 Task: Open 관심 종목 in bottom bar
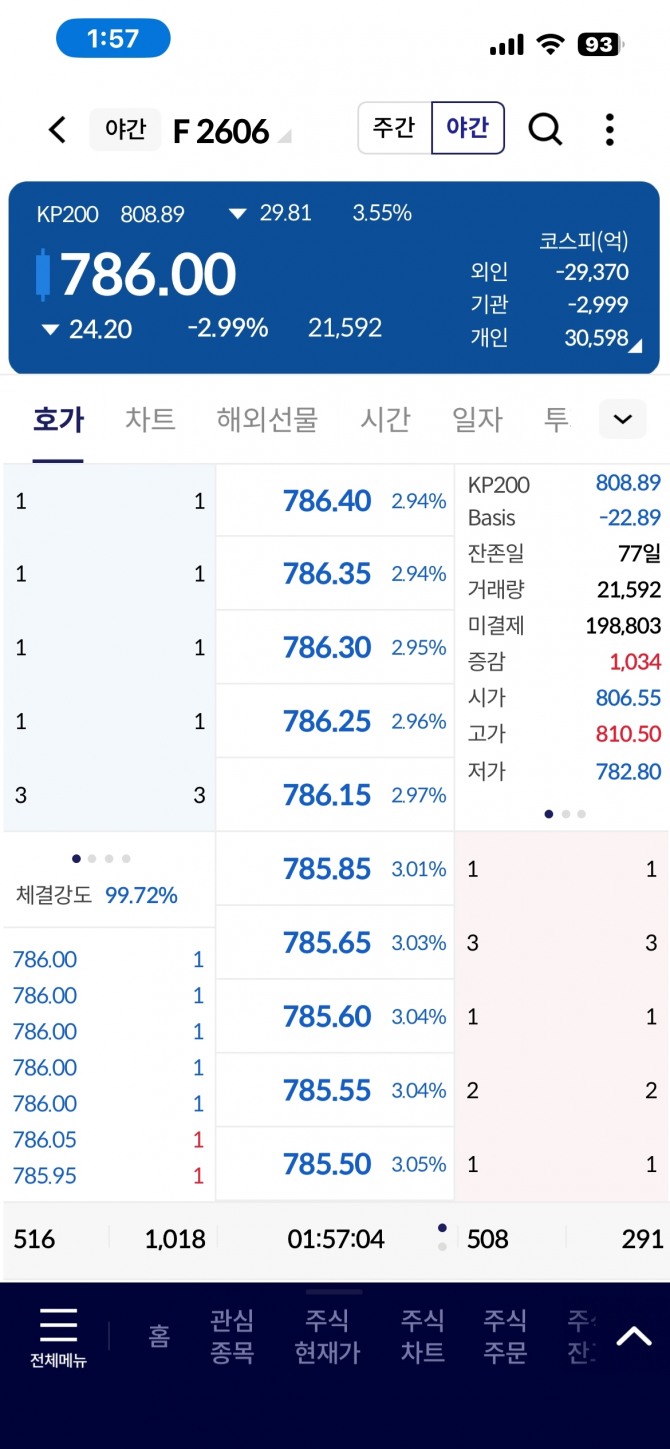tap(232, 1336)
